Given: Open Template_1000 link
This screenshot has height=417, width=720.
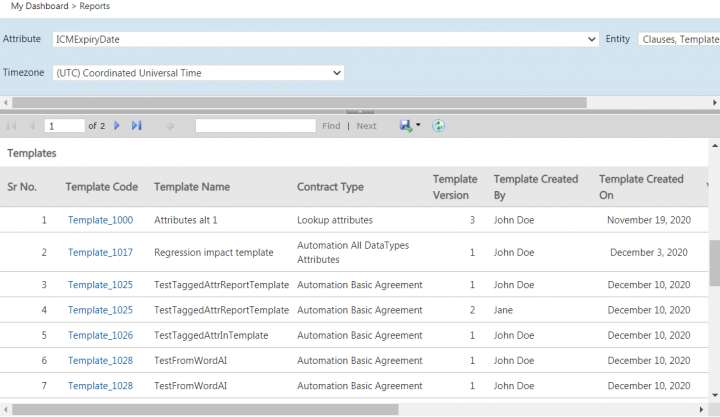Looking at the screenshot, I should point(100,220).
